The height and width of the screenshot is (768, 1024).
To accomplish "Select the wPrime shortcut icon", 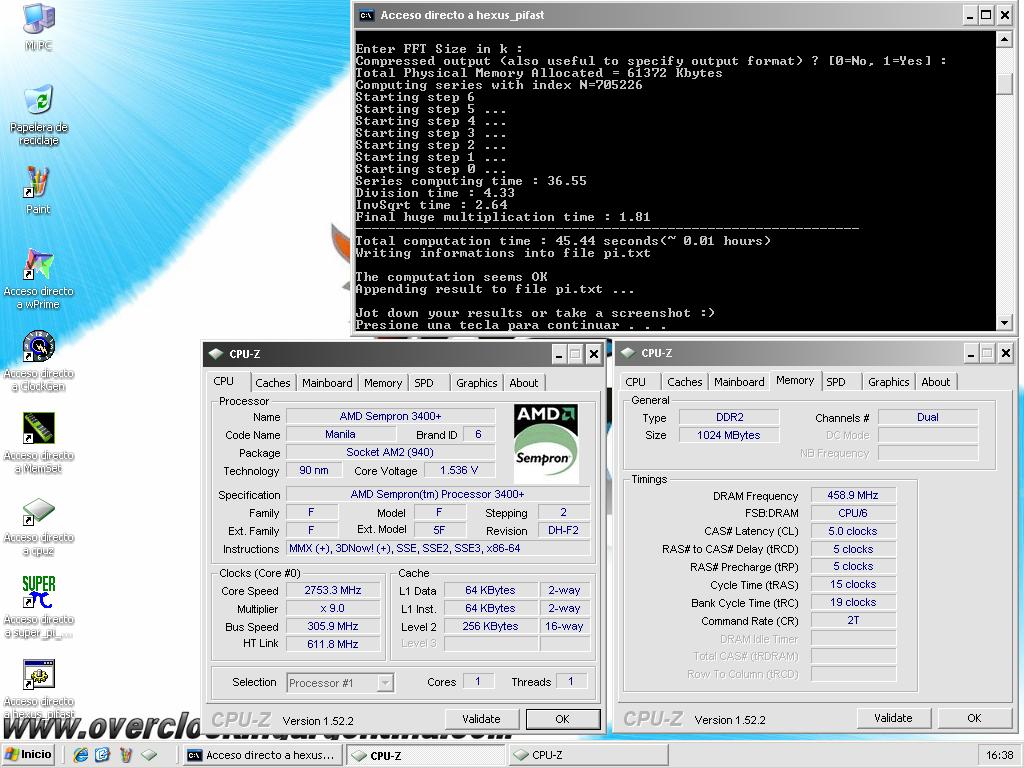I will pyautogui.click(x=38, y=264).
